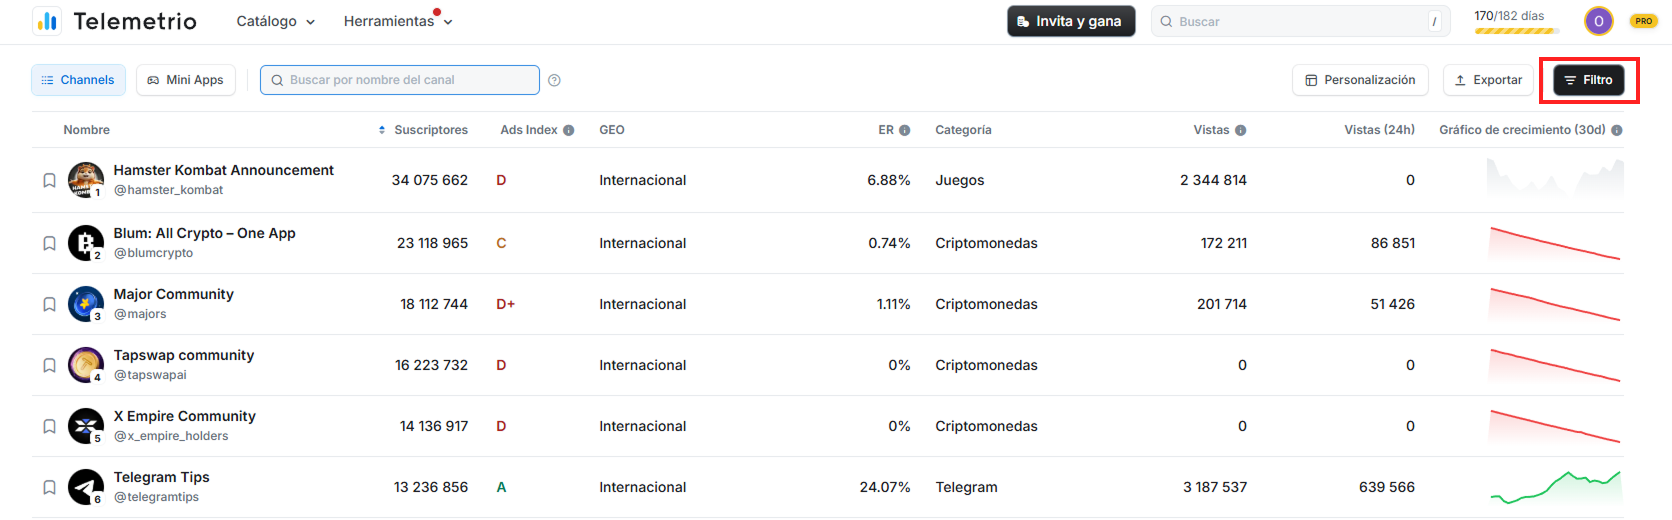Open the Filtro panel
Viewport: 1672px width, 520px height.
click(x=1588, y=80)
